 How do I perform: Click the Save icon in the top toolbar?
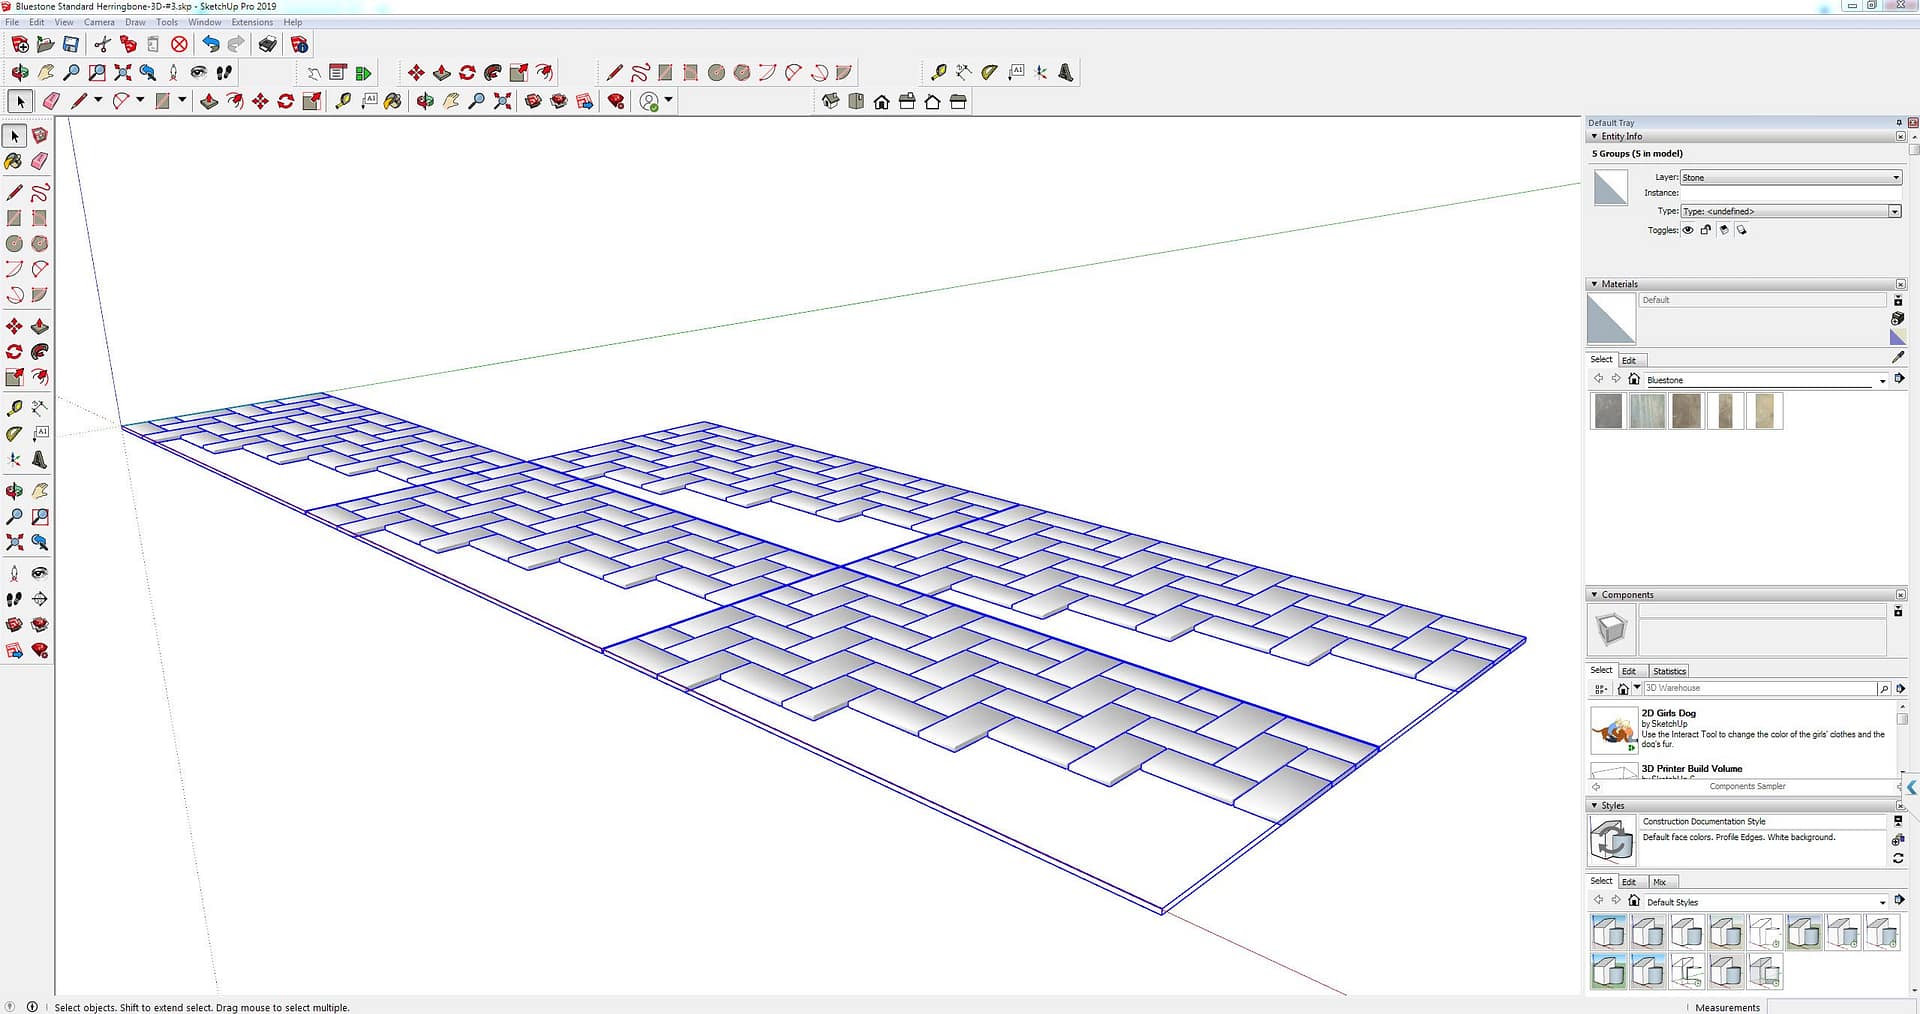(x=71, y=44)
